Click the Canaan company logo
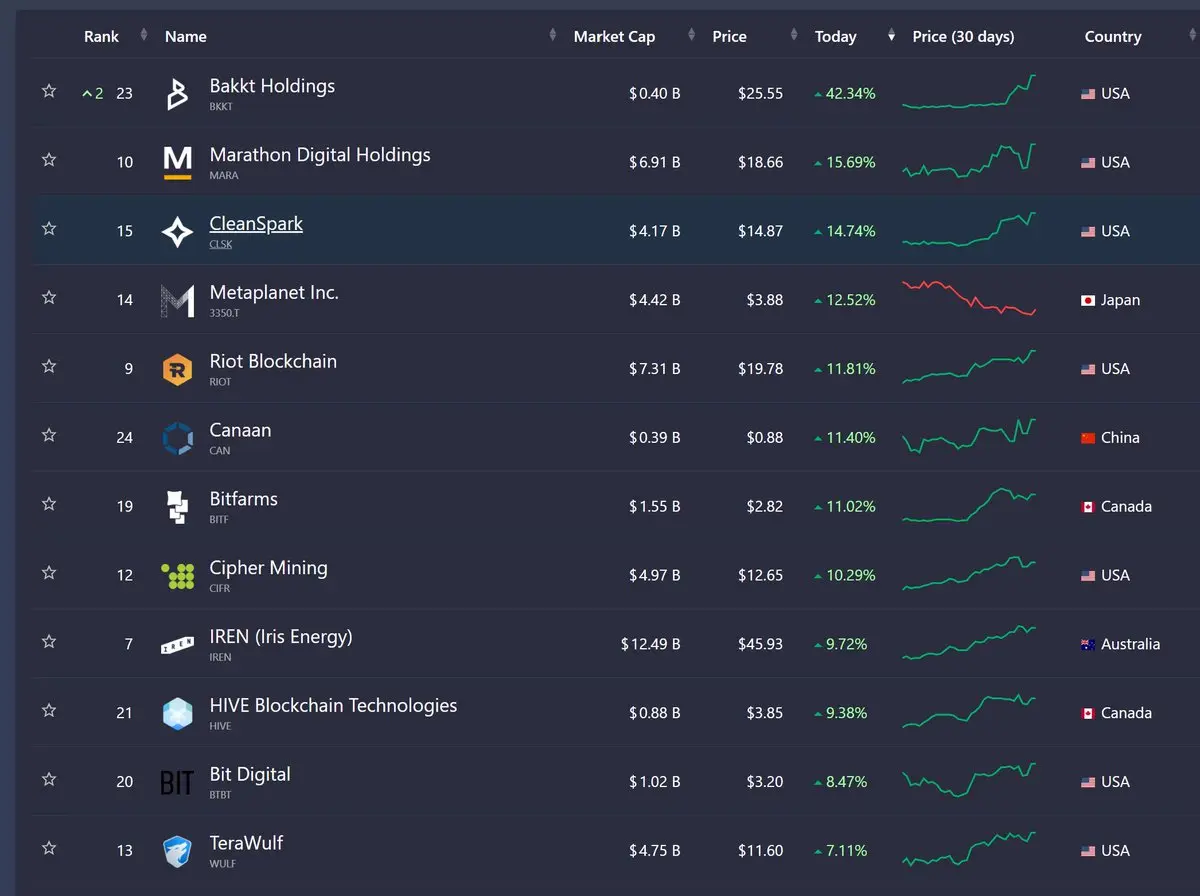This screenshot has width=1200, height=896. [177, 438]
